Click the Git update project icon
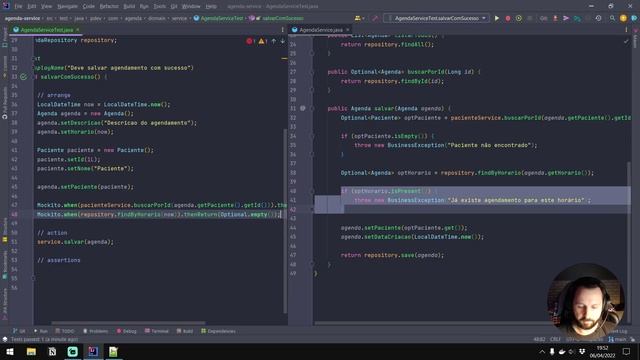The height and width of the screenshot is (360, 640). coord(555,18)
